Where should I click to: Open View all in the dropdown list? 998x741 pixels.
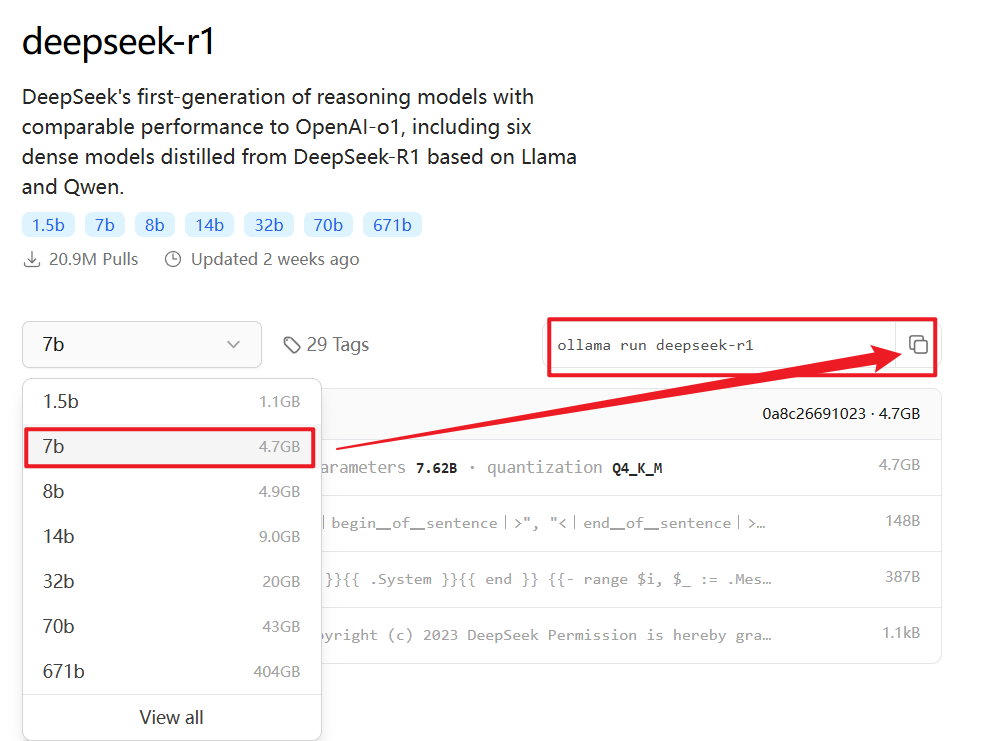point(172,717)
